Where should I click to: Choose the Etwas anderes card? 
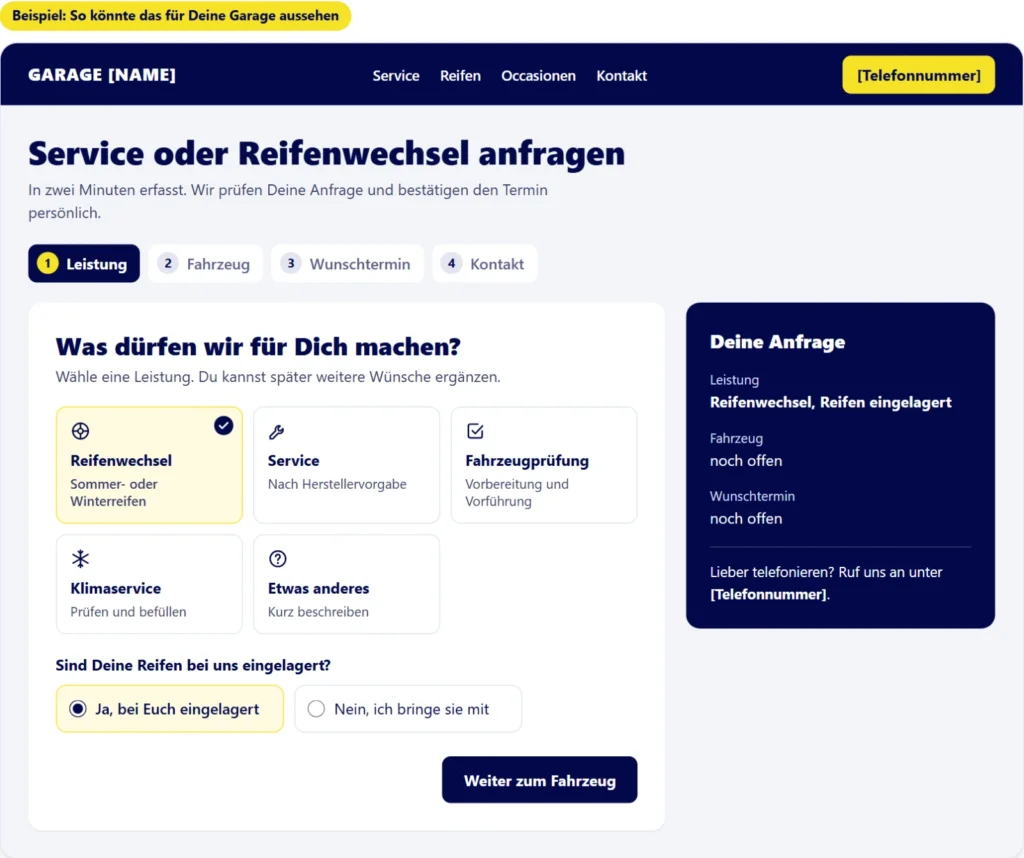[347, 584]
